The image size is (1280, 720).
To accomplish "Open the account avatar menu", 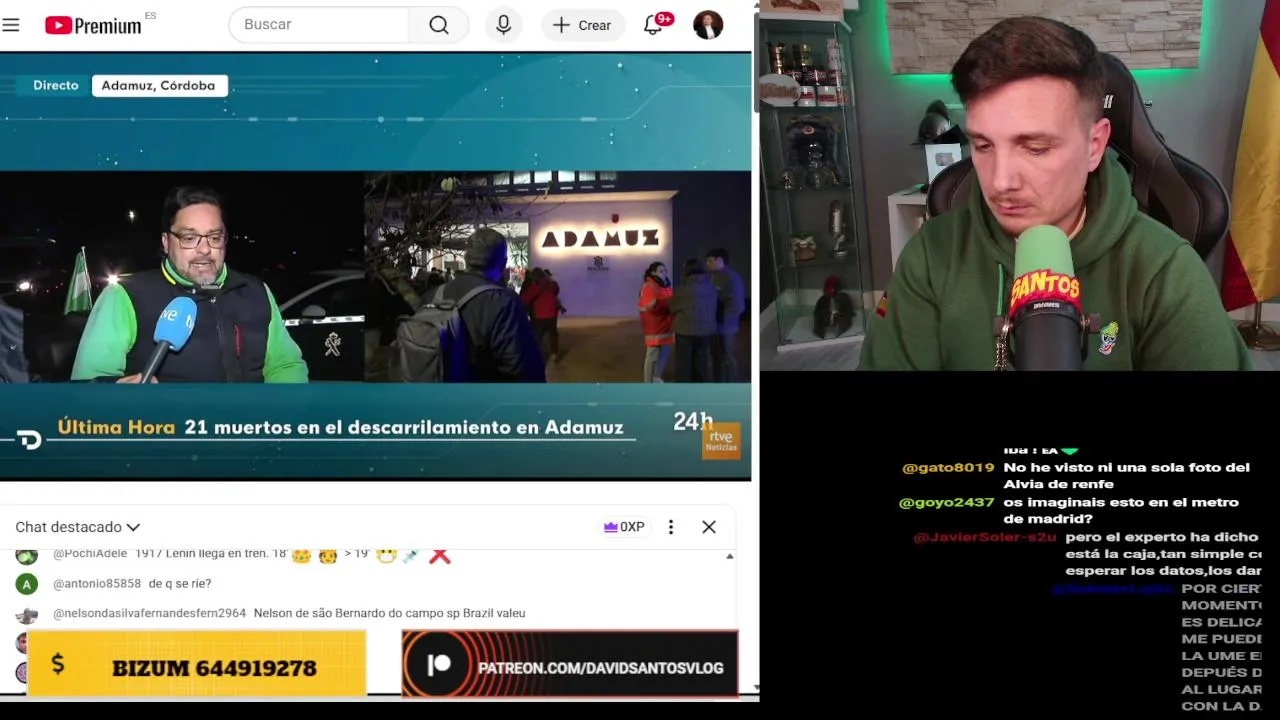I will click(708, 25).
